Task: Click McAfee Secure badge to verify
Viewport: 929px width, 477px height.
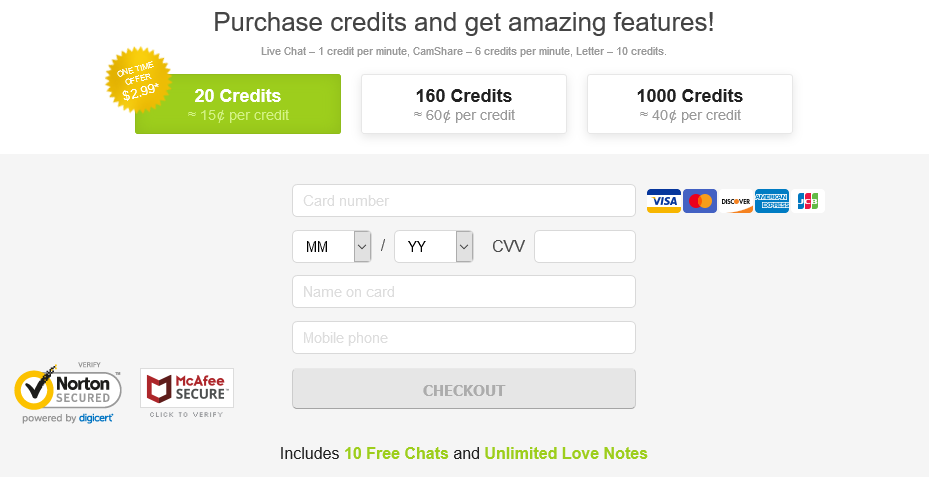Action: tap(187, 393)
